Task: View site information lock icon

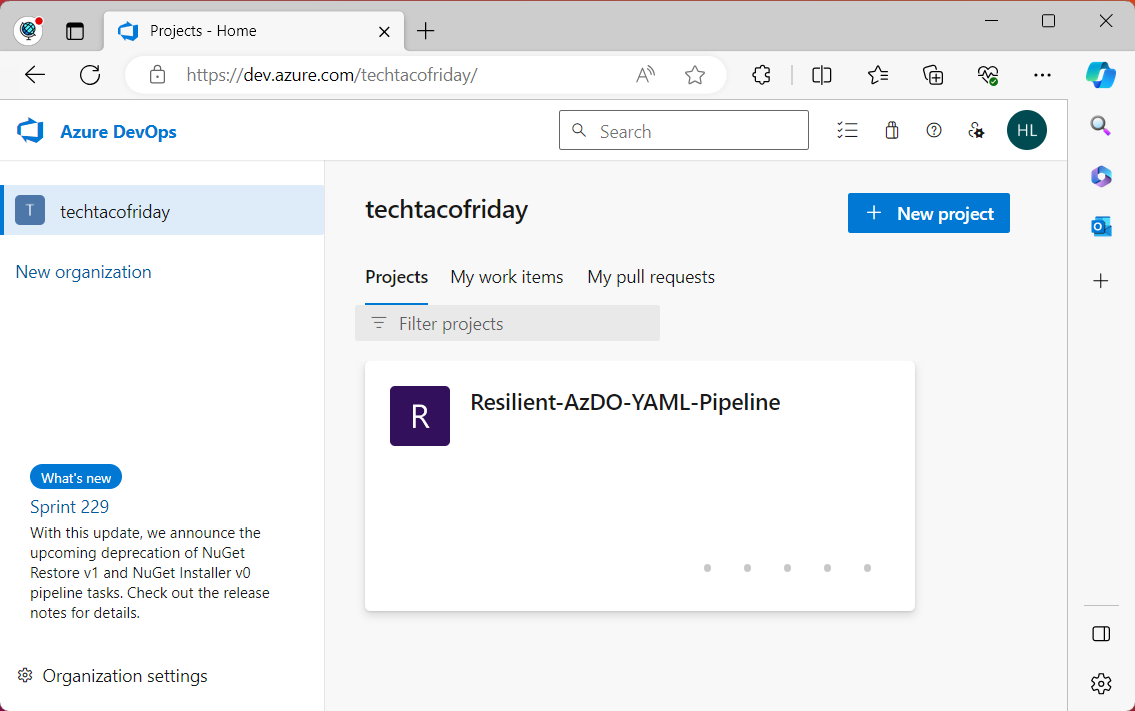Action: pyautogui.click(x=157, y=75)
